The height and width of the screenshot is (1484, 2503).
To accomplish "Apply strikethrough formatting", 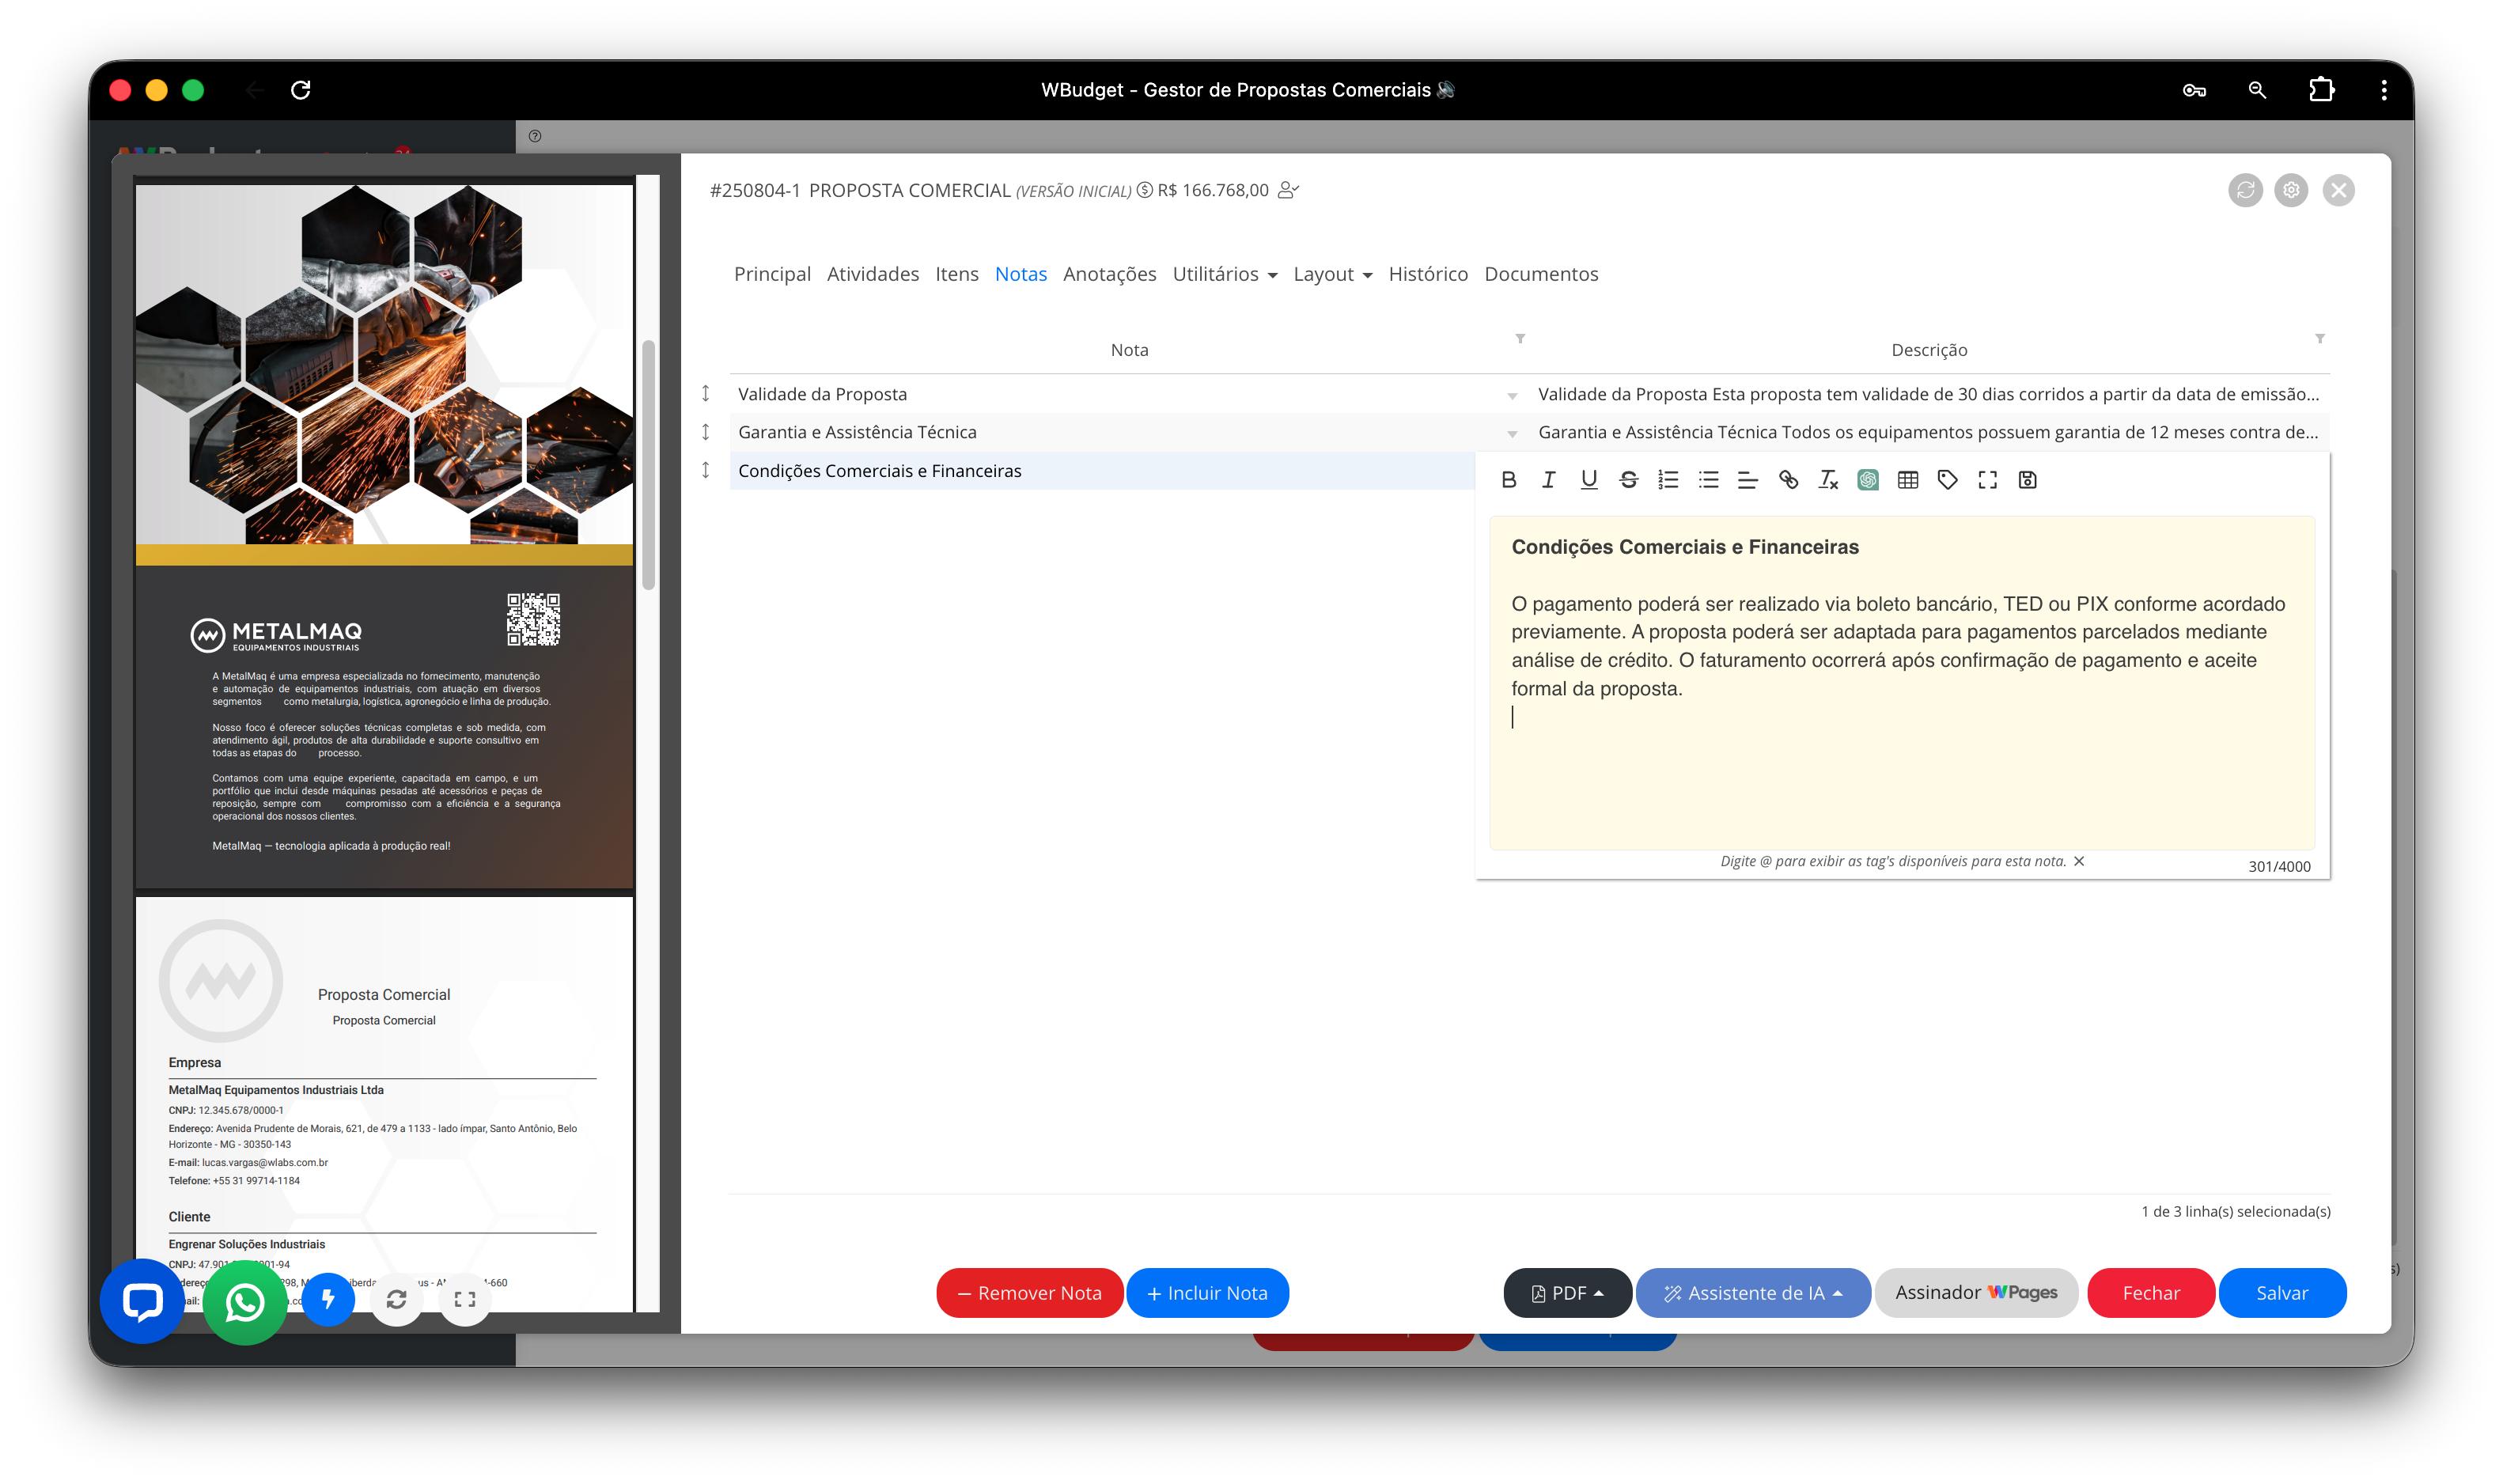I will click(1628, 480).
